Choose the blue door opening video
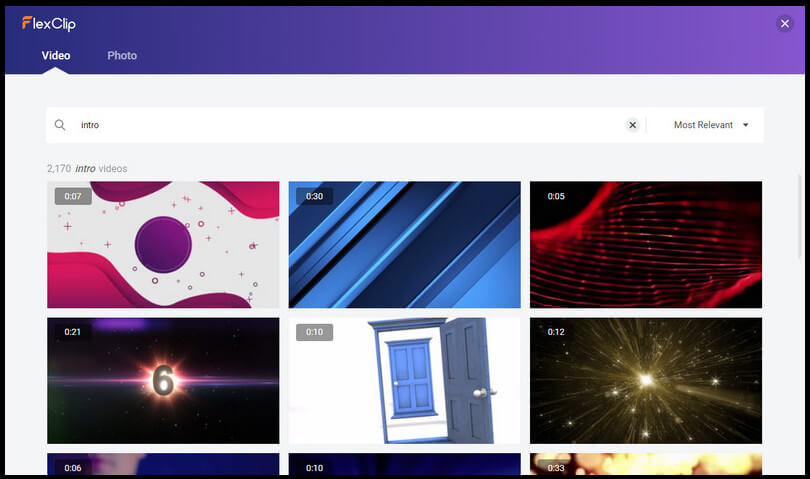 click(x=404, y=381)
